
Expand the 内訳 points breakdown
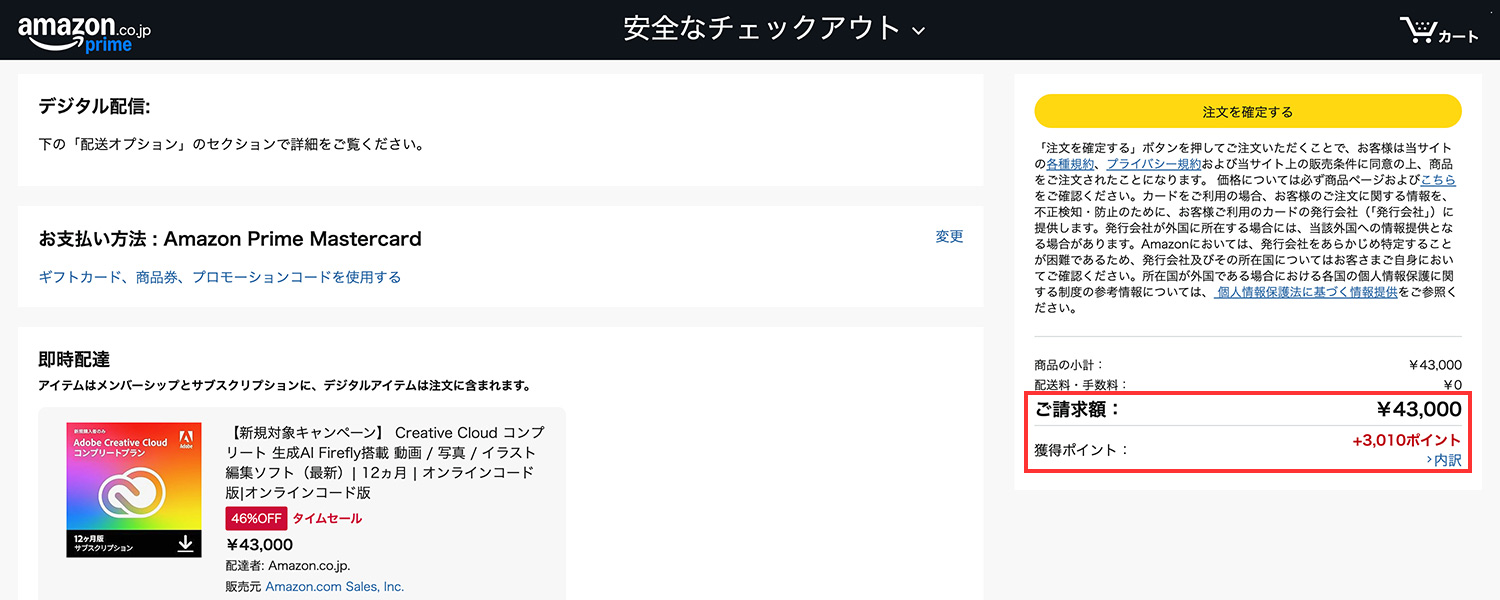tap(1444, 460)
